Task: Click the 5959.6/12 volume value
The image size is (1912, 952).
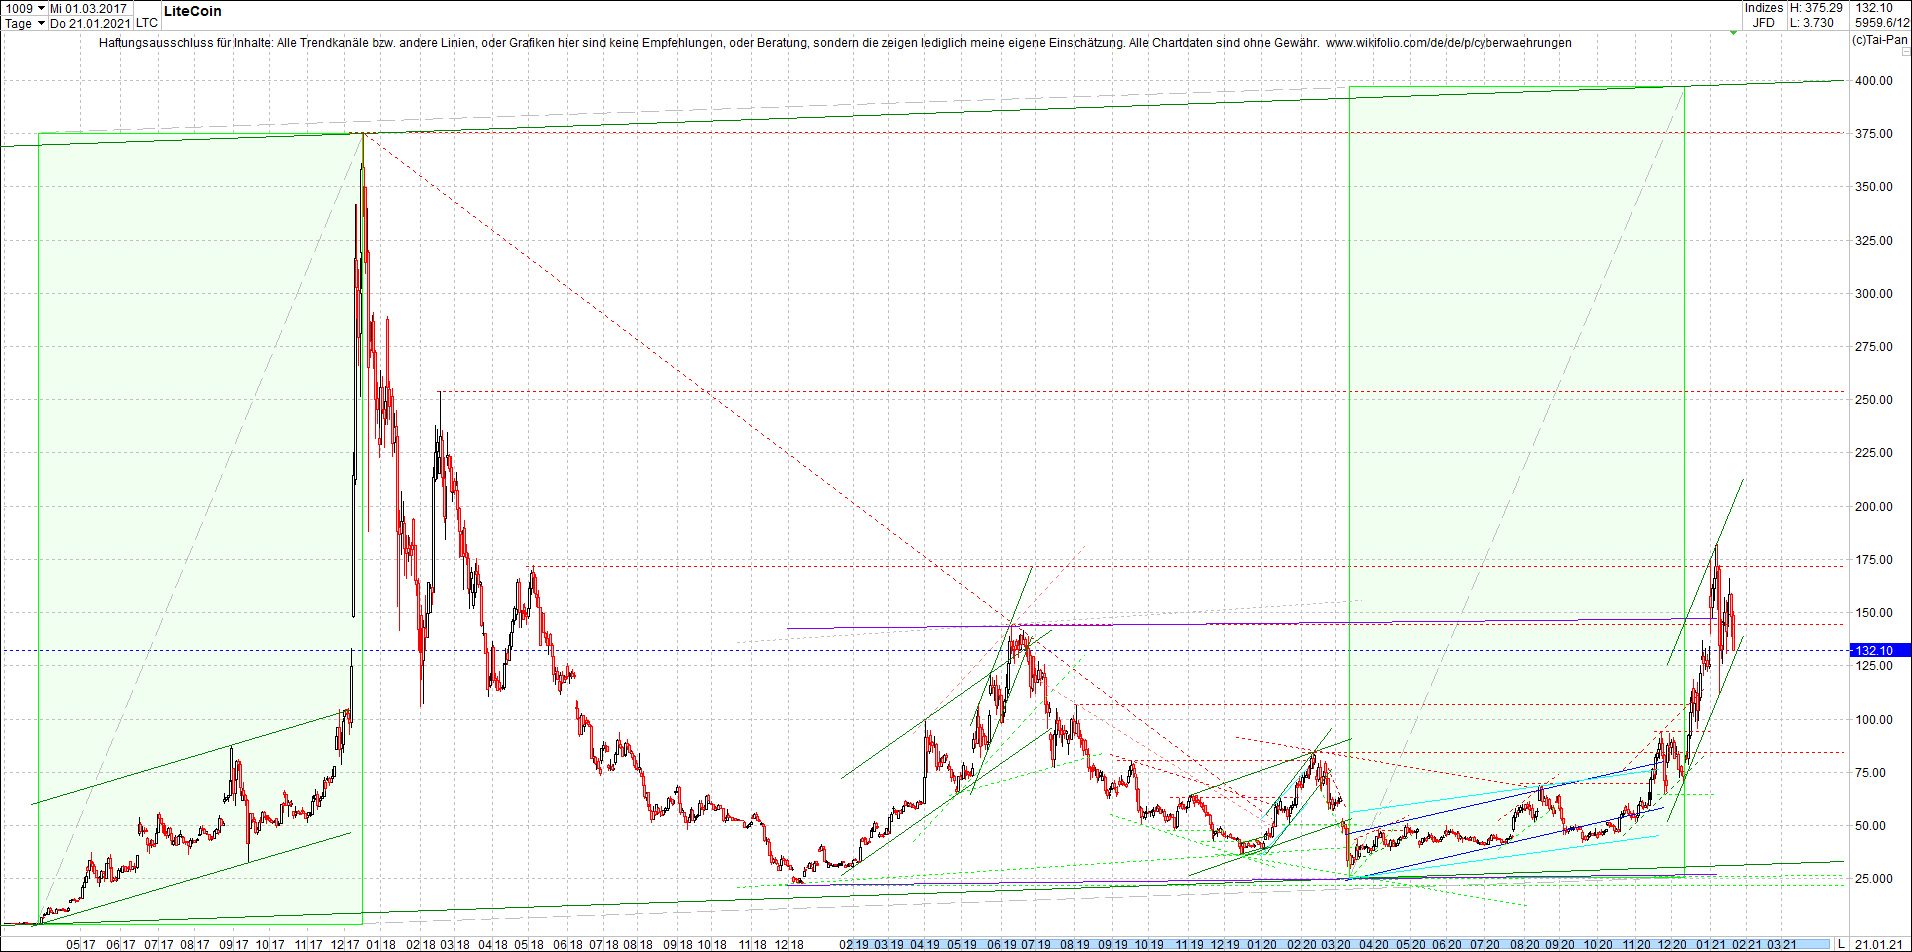Action: (x=1882, y=23)
